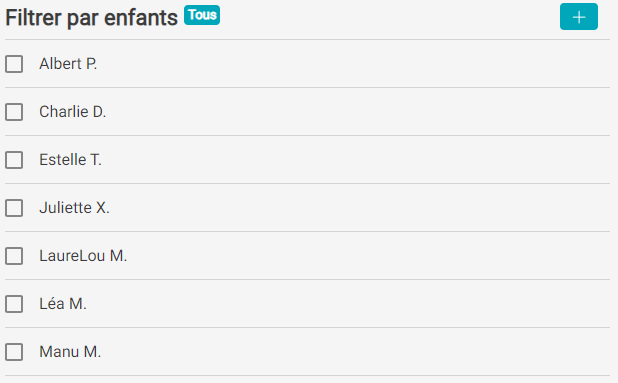Select the Léa M. name text
Screen dimensions: 618x383
point(63,304)
